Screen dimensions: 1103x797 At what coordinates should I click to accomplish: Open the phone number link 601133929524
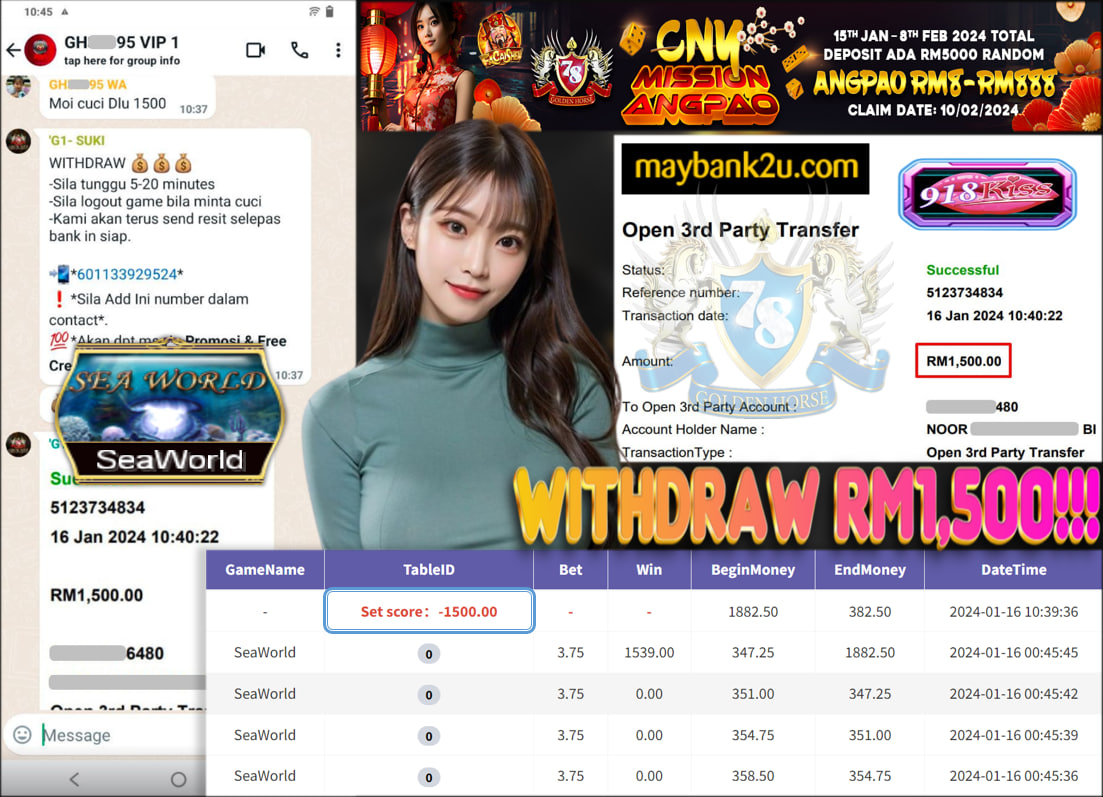click(x=127, y=274)
